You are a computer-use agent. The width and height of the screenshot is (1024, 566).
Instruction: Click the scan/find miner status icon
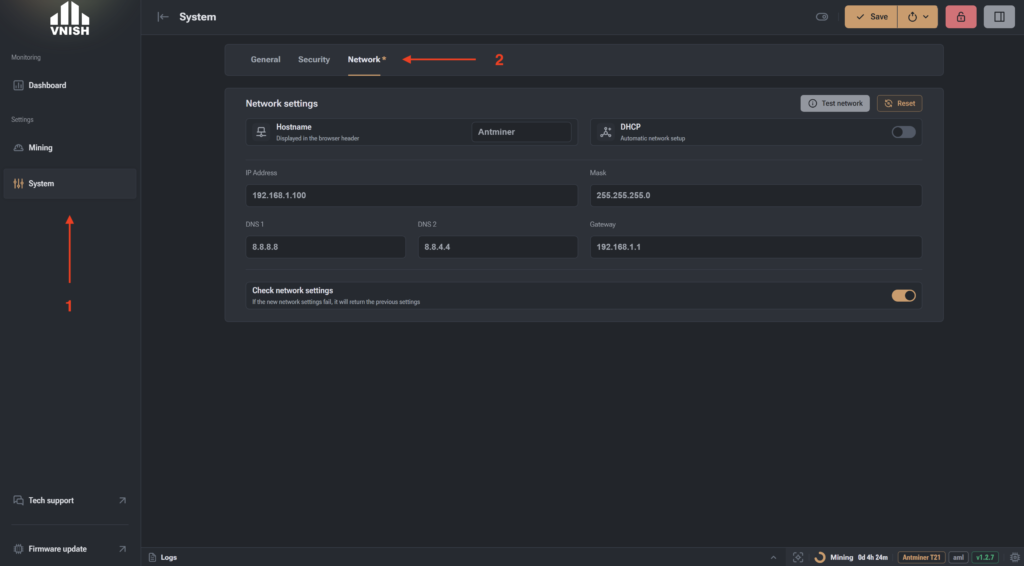click(x=798, y=558)
